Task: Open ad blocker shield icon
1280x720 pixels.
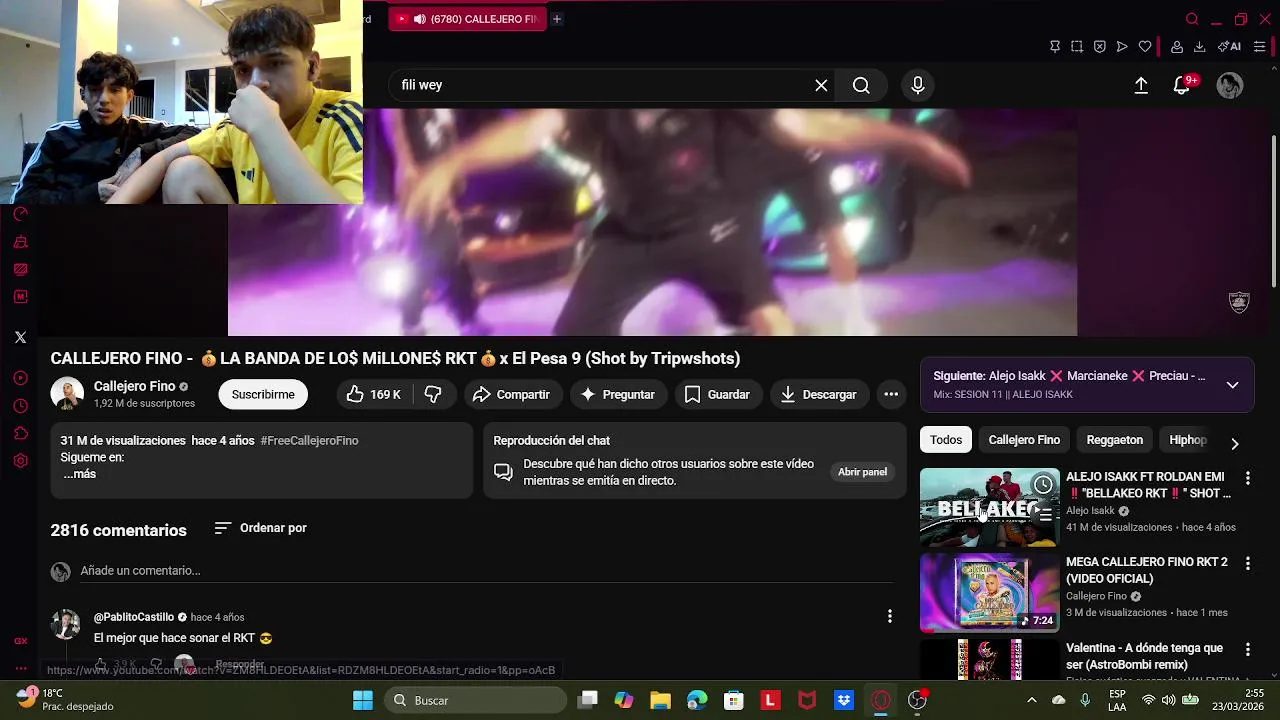Action: point(1099,46)
